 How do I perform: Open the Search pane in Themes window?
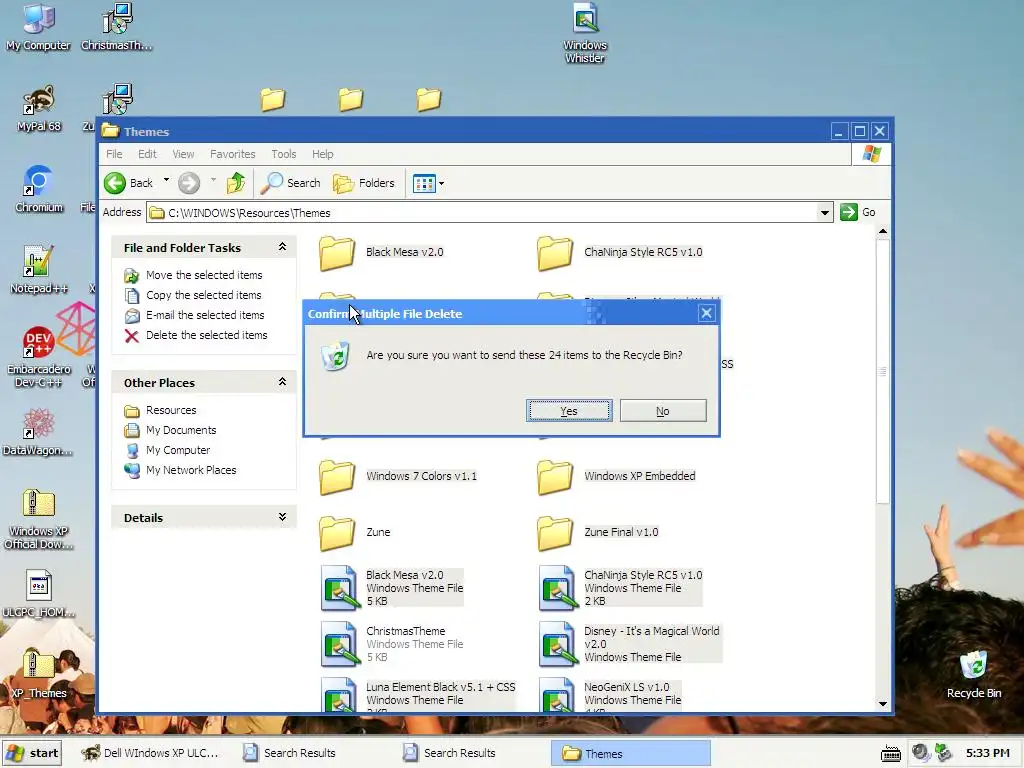[x=291, y=183]
